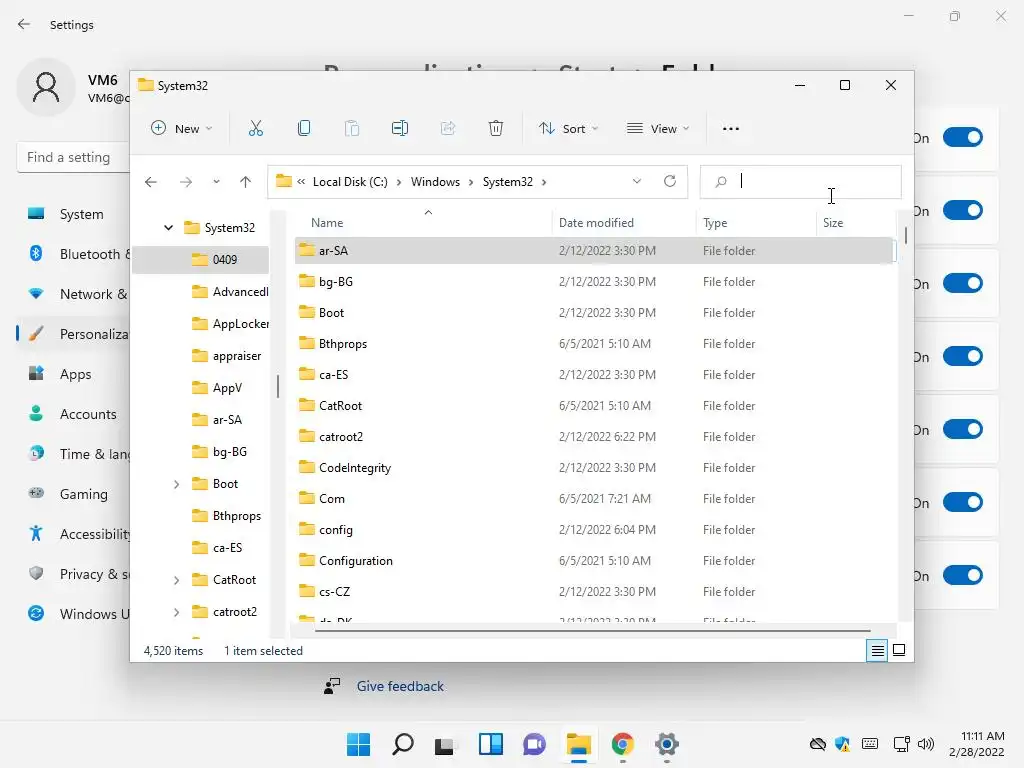Go forward with Explorer forward arrow
This screenshot has height=768, width=1024.
click(x=186, y=182)
